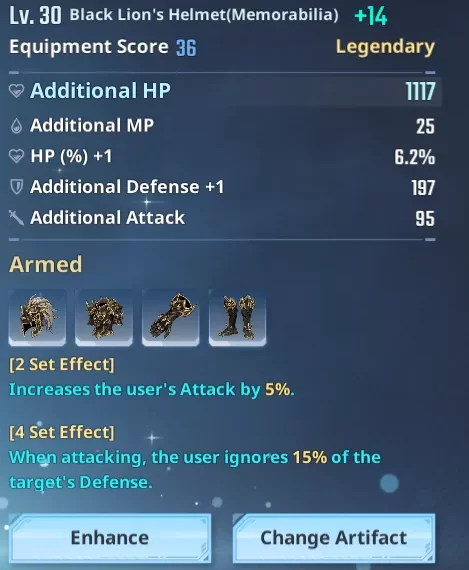This screenshot has height=570, width=469.
Task: Click the 4 Set Effect label
Action: pos(62,432)
